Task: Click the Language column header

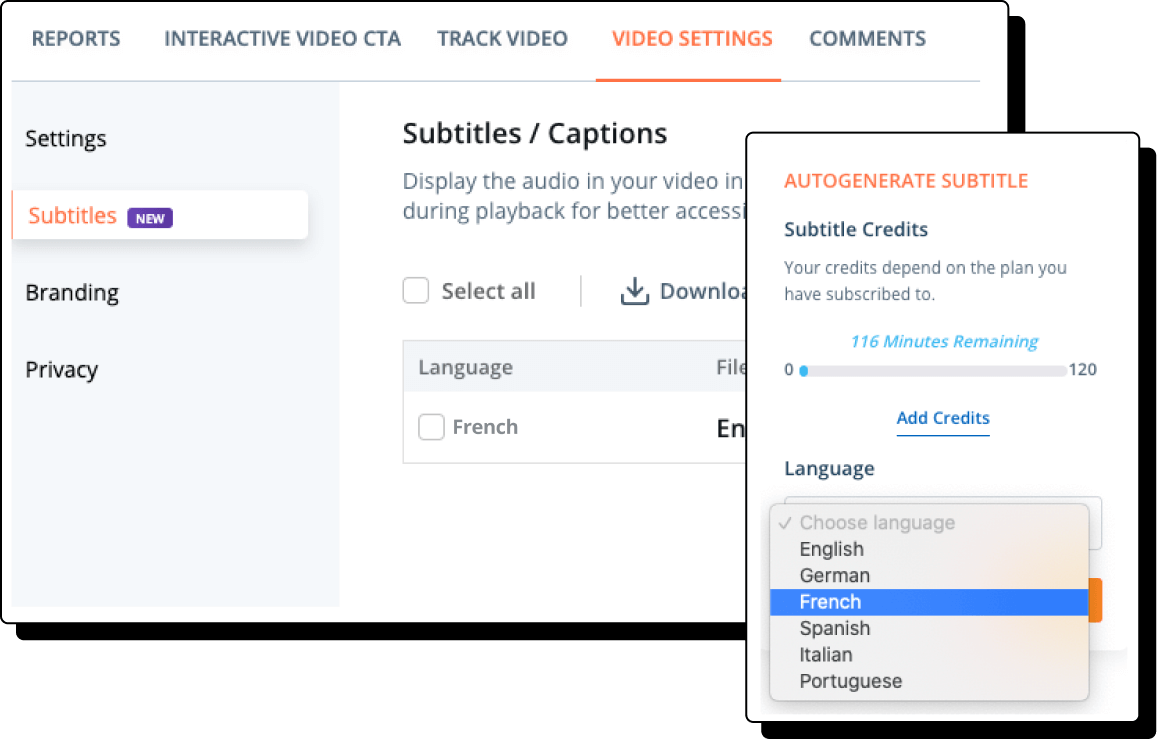Action: point(465,367)
